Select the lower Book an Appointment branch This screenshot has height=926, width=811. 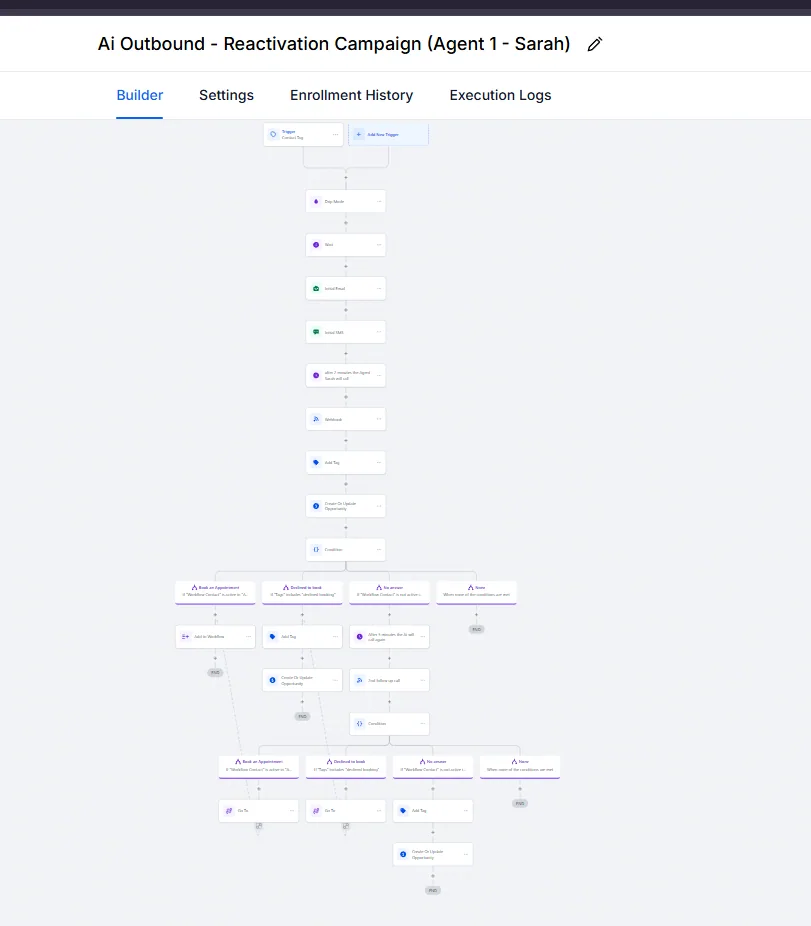(259, 767)
